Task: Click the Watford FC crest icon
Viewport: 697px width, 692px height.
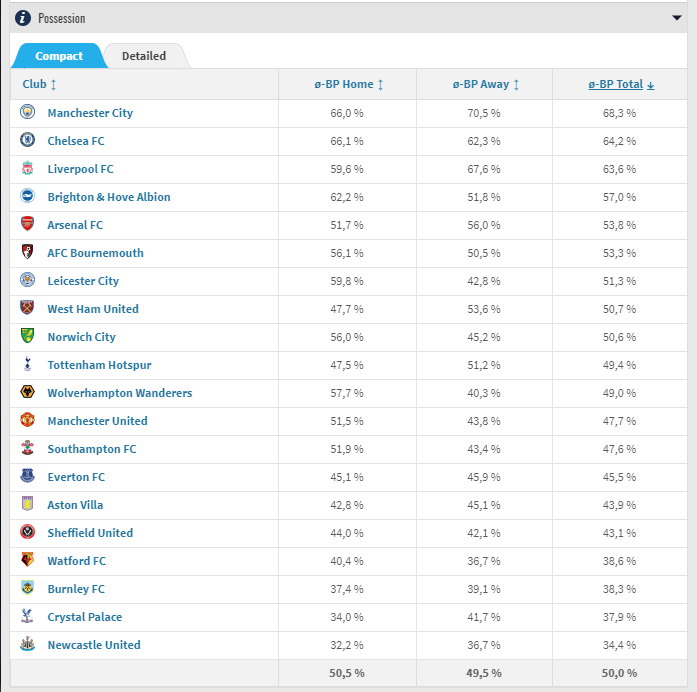Action: (x=28, y=560)
